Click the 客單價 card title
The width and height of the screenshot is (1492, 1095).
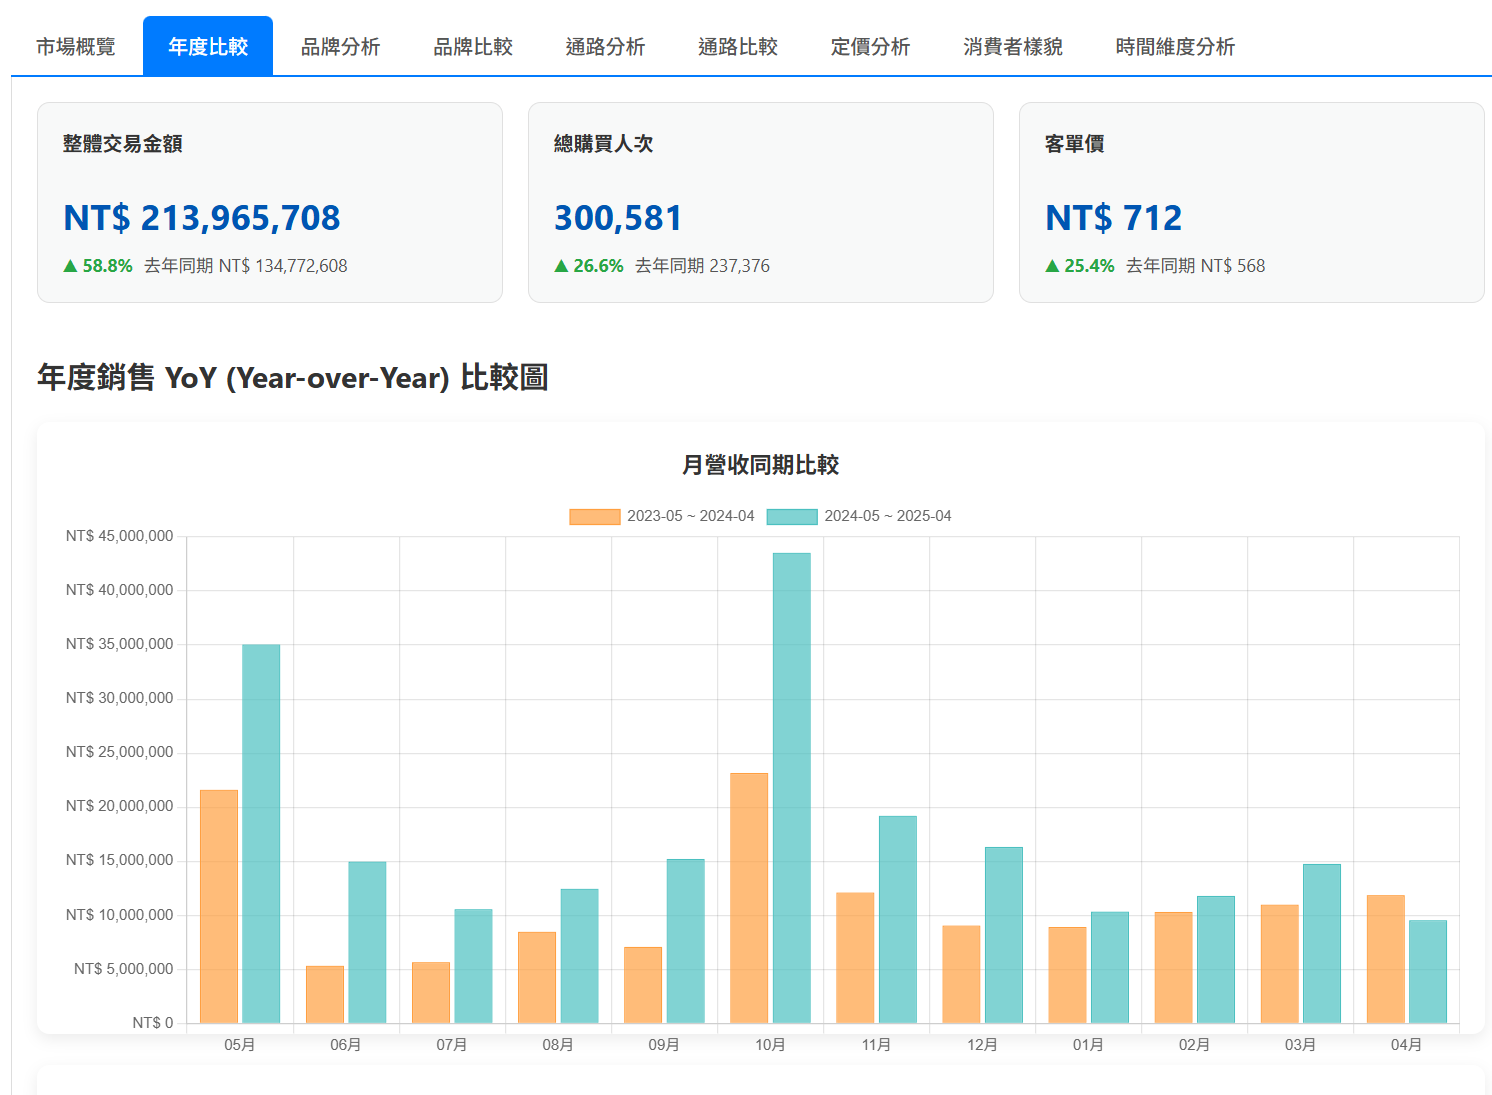tap(1075, 143)
